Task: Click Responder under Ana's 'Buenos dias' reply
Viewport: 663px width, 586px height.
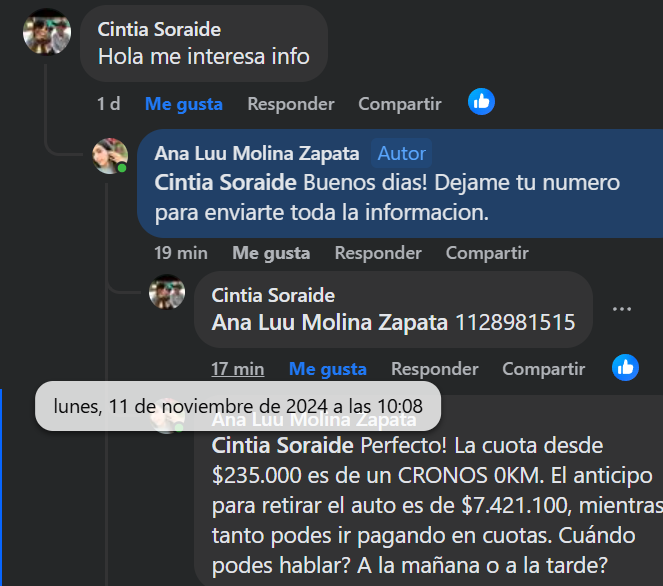Action: click(x=378, y=253)
